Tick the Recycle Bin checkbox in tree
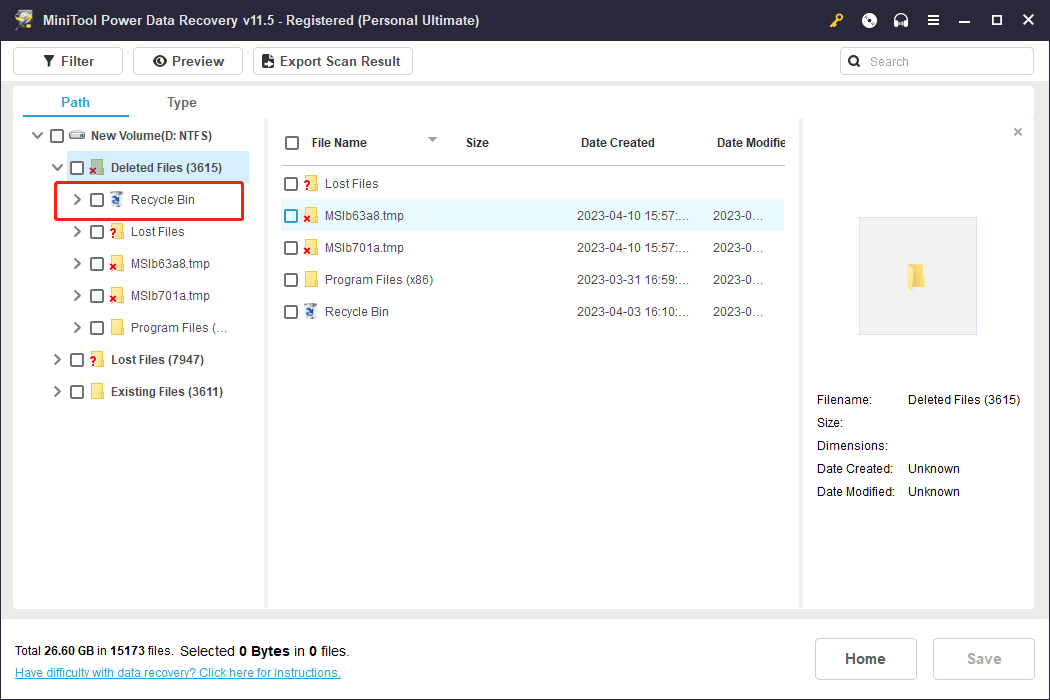The height and width of the screenshot is (700, 1050). [x=97, y=200]
